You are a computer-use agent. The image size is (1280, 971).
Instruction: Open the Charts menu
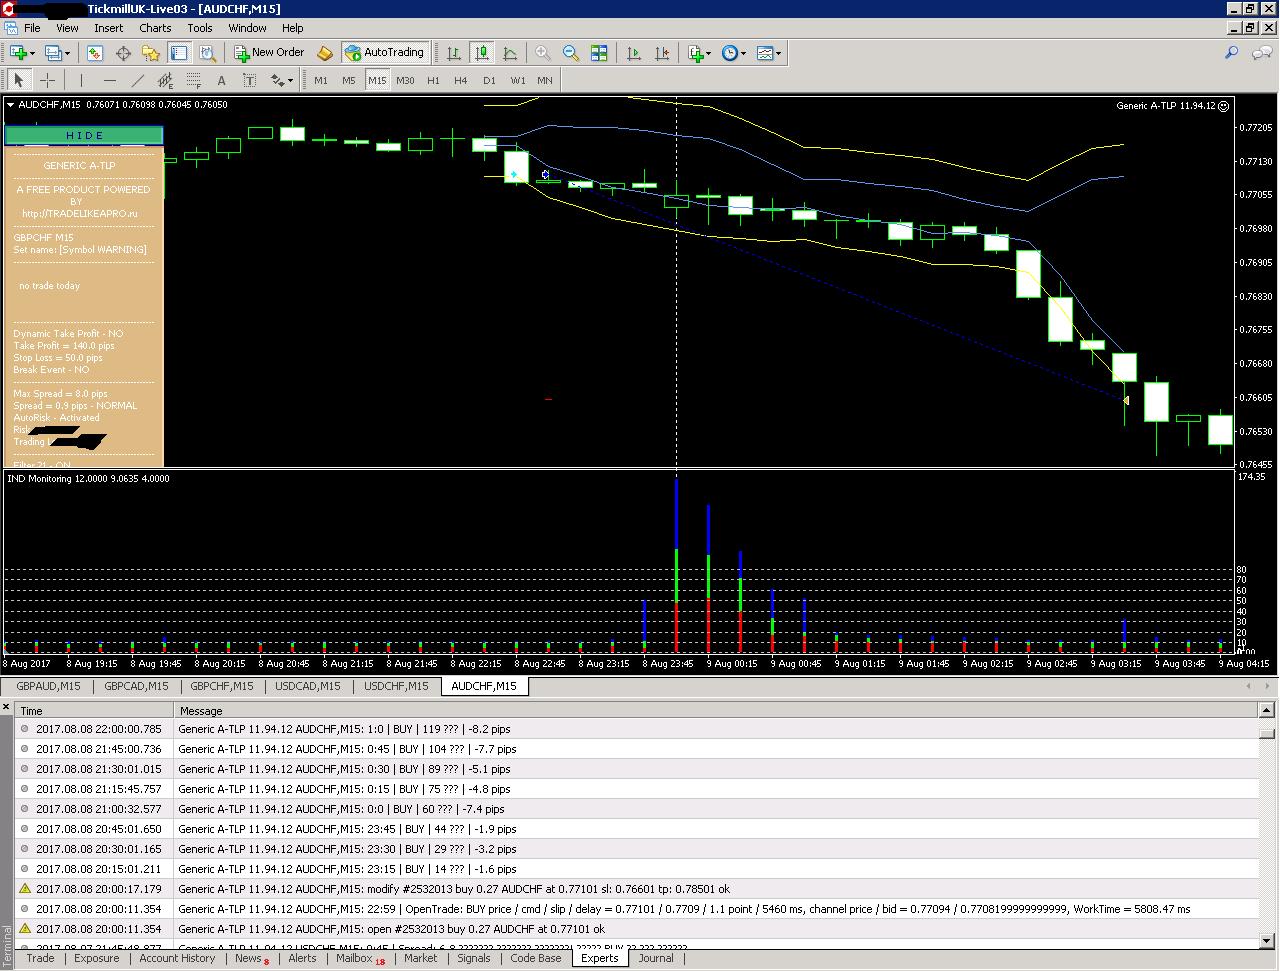[155, 28]
